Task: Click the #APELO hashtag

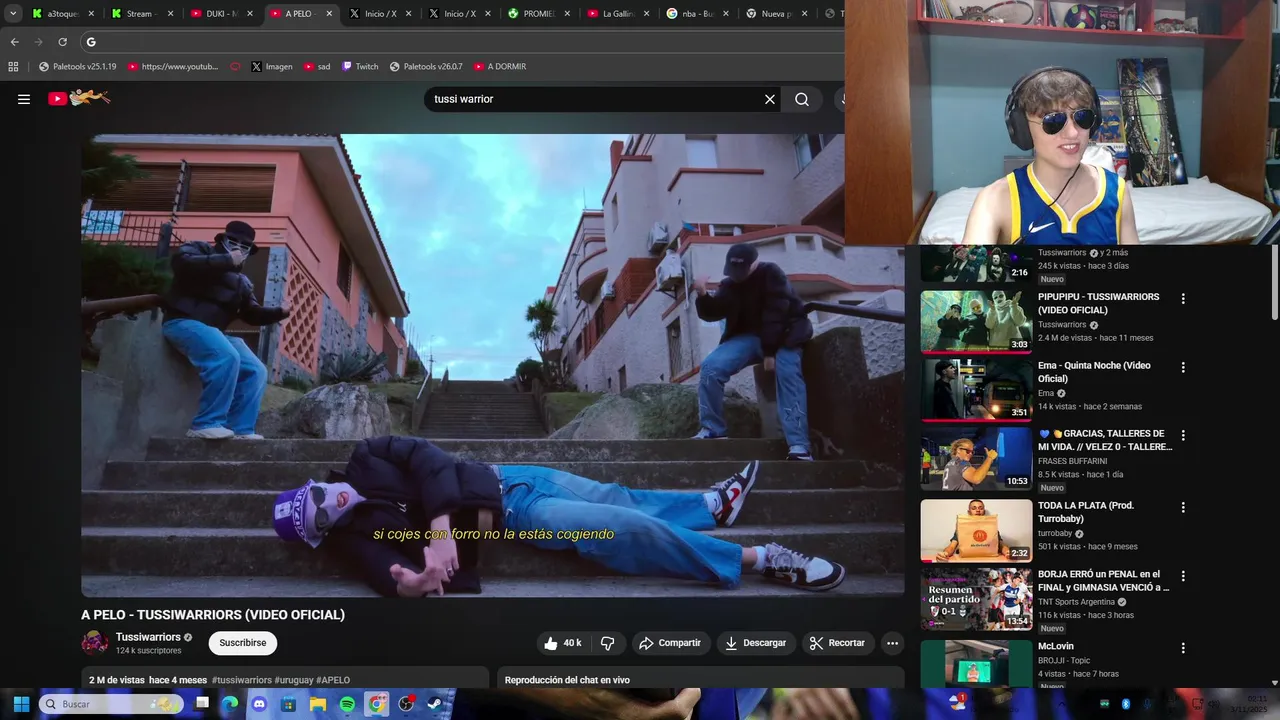Action: coord(333,680)
